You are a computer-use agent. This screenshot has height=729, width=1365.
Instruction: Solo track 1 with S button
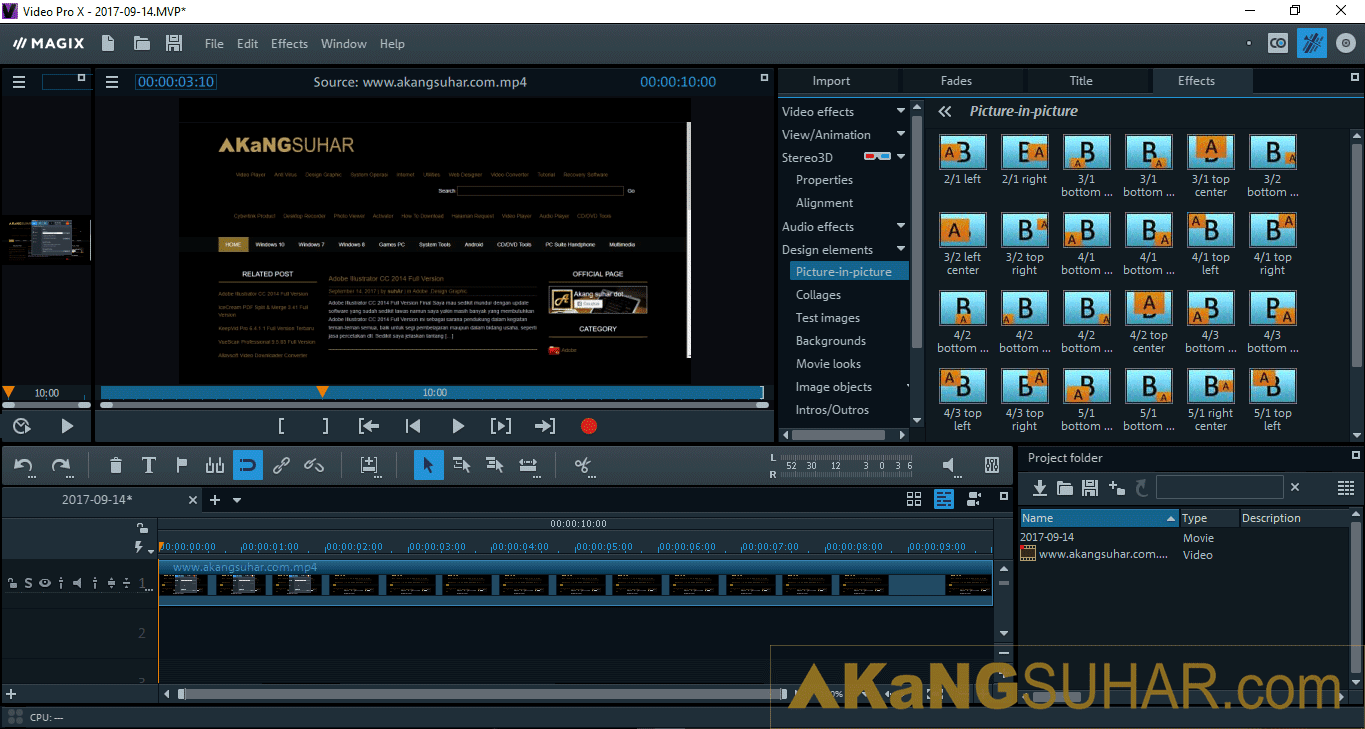tap(29, 583)
